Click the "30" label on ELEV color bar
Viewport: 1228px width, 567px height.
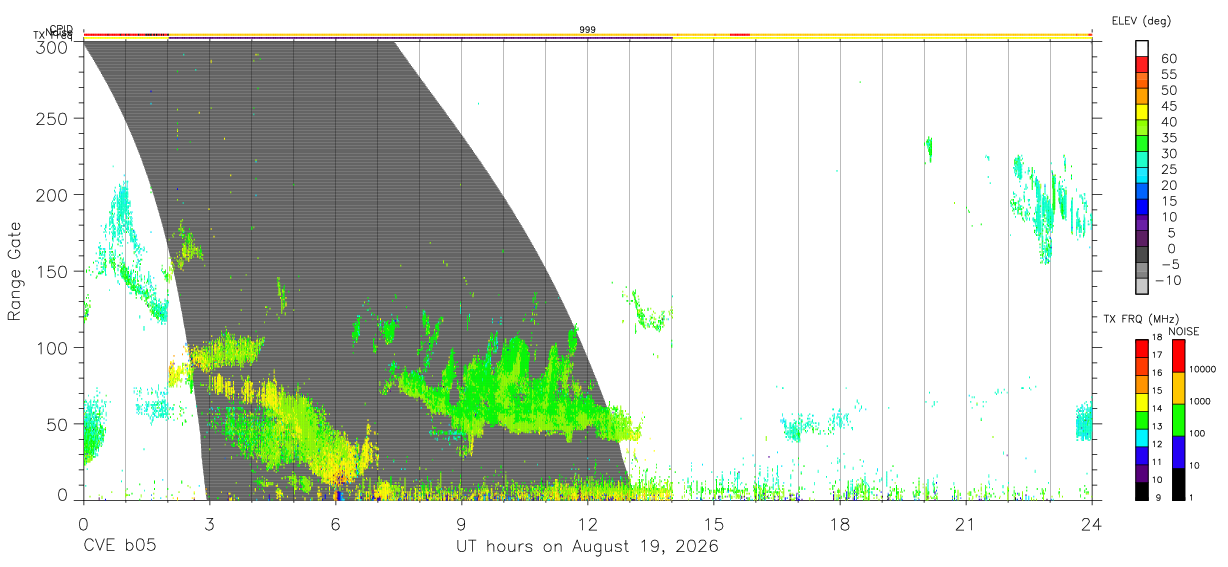point(1168,153)
